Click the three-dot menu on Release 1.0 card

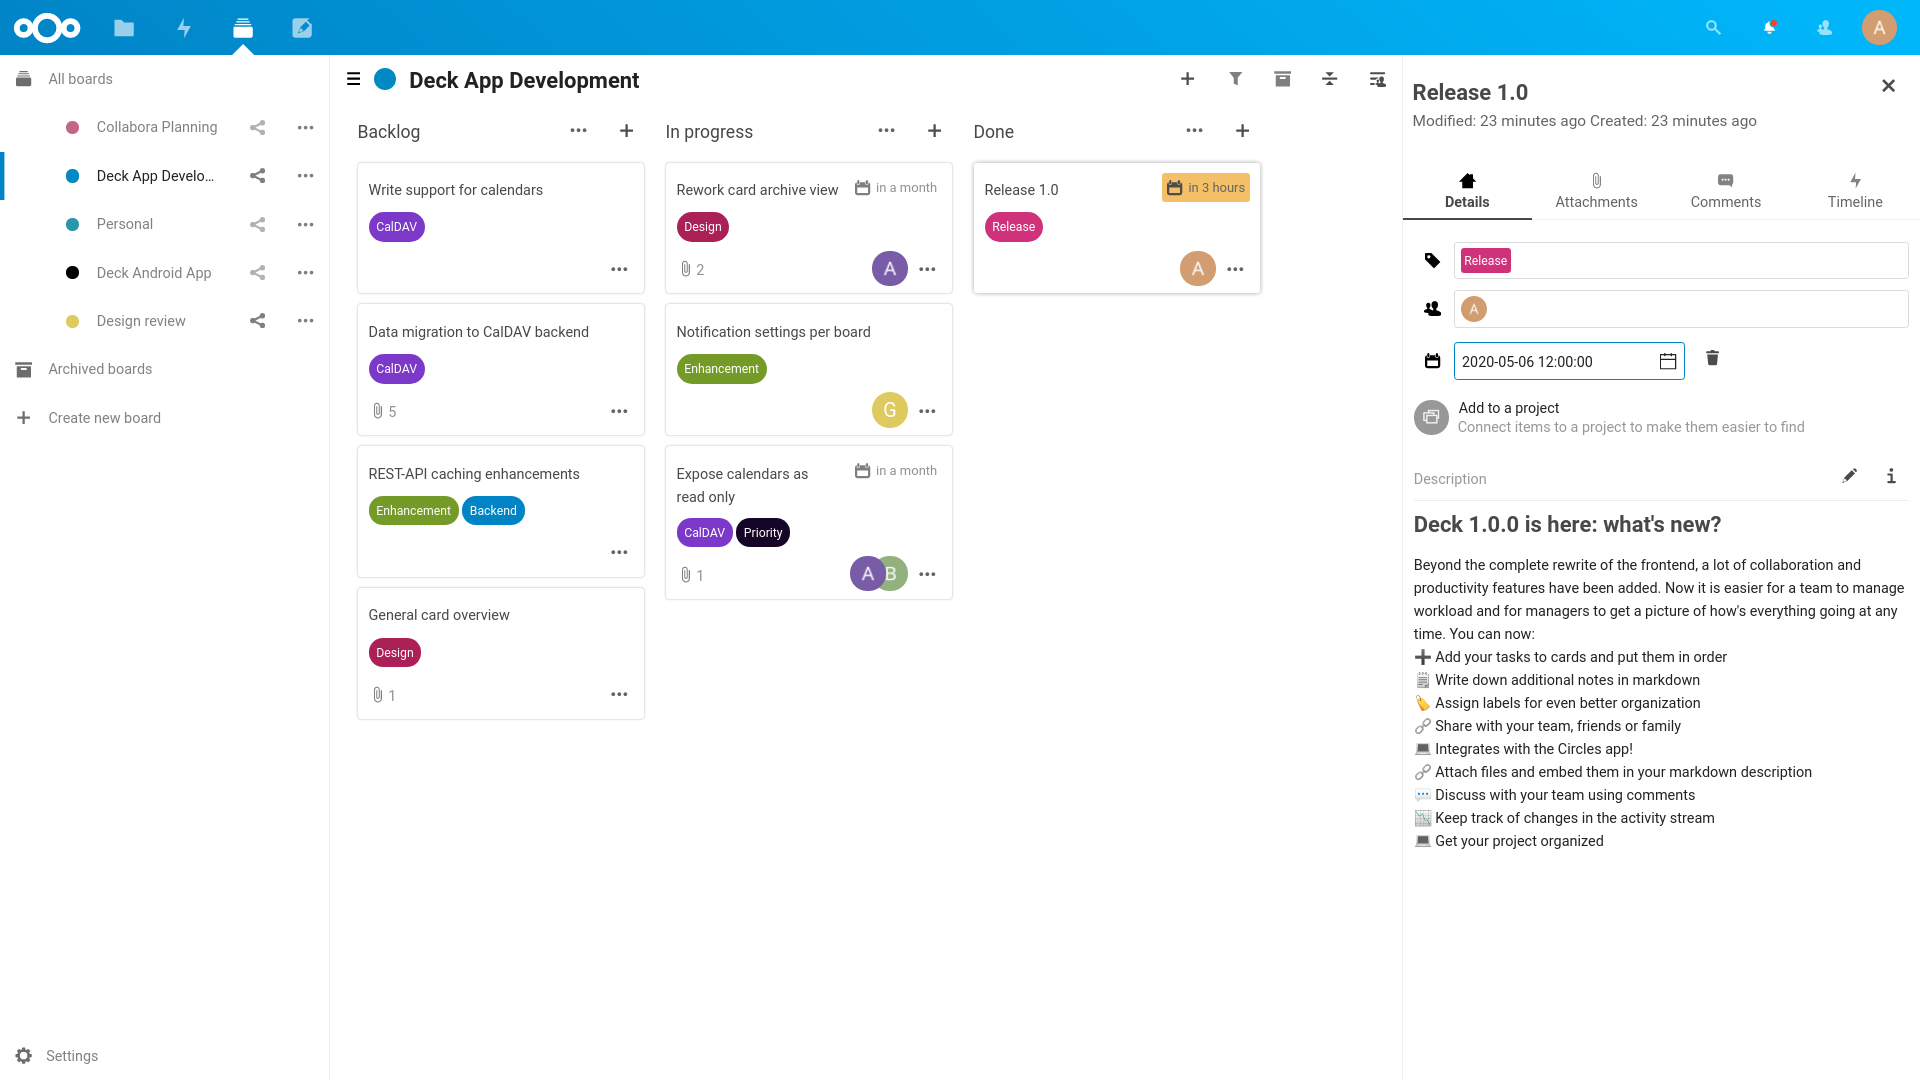pyautogui.click(x=1234, y=269)
